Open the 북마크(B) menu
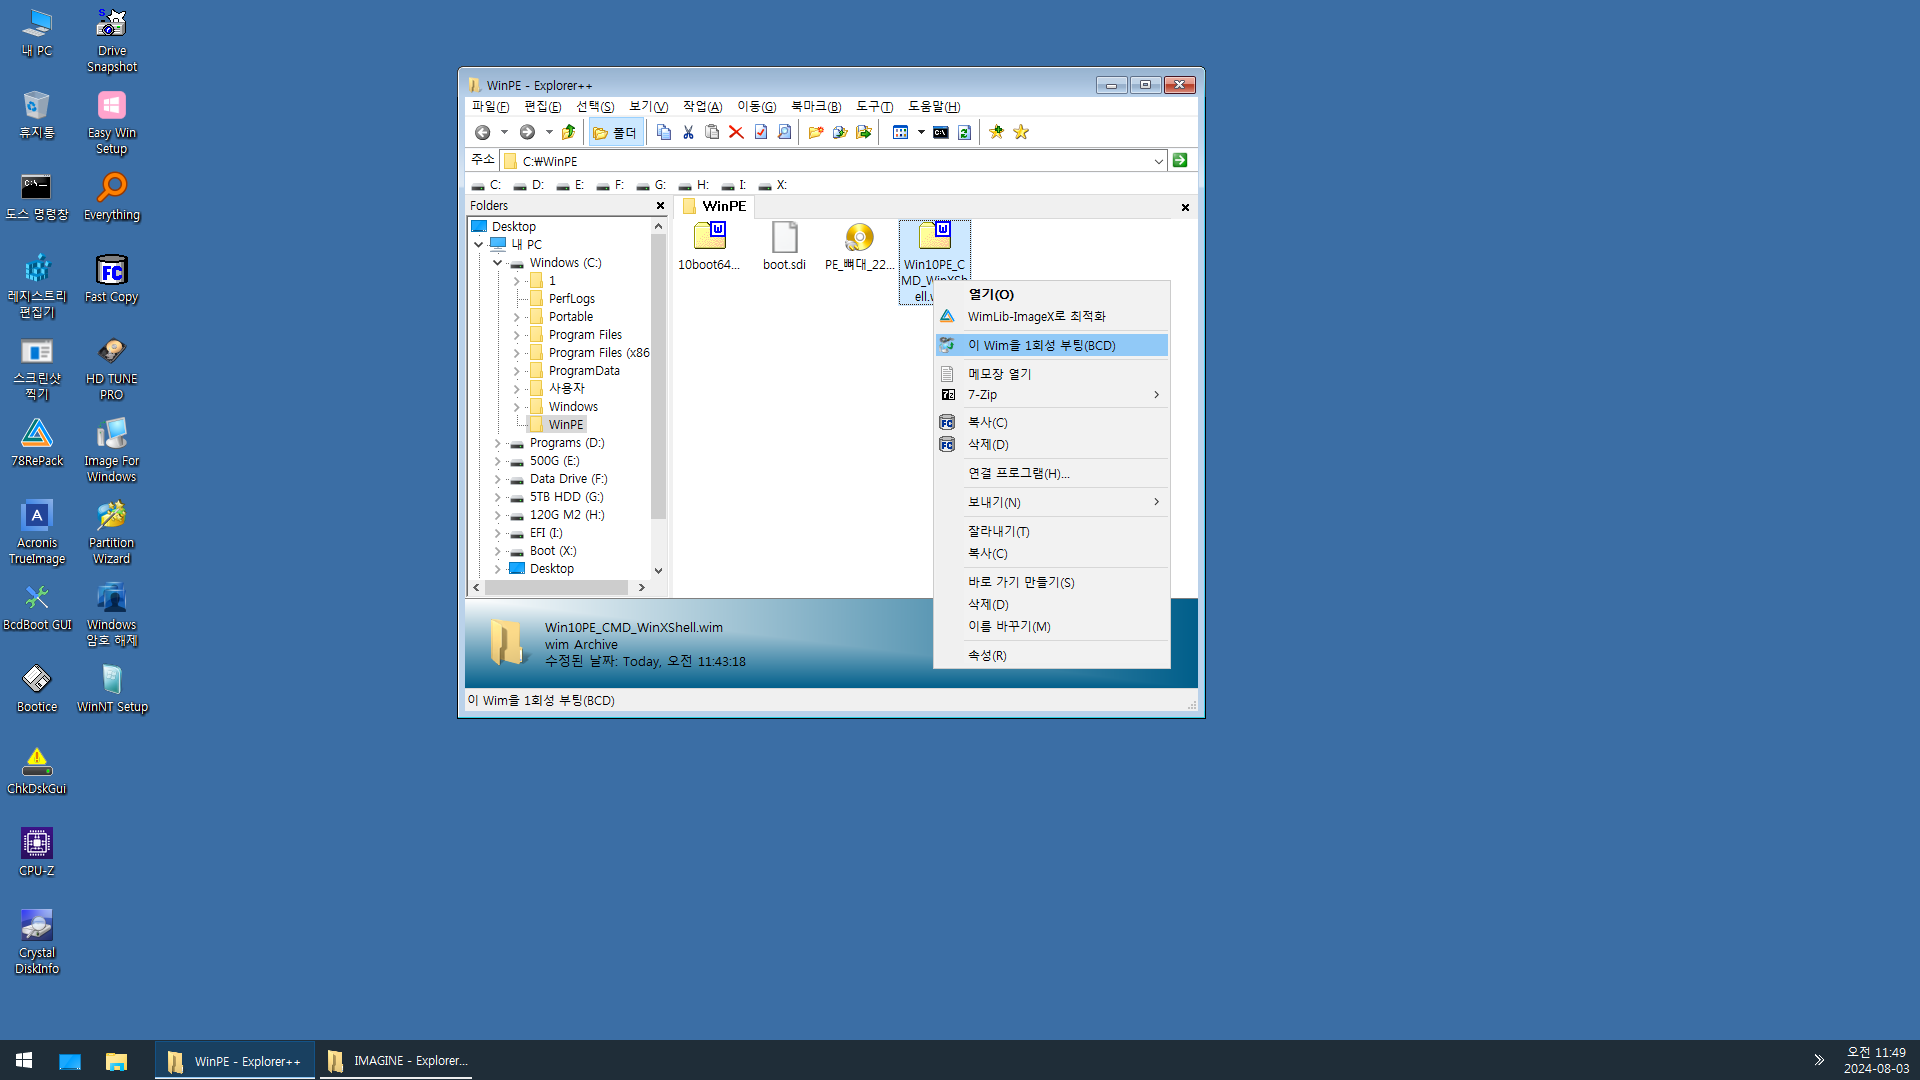This screenshot has height=1080, width=1920. (816, 107)
